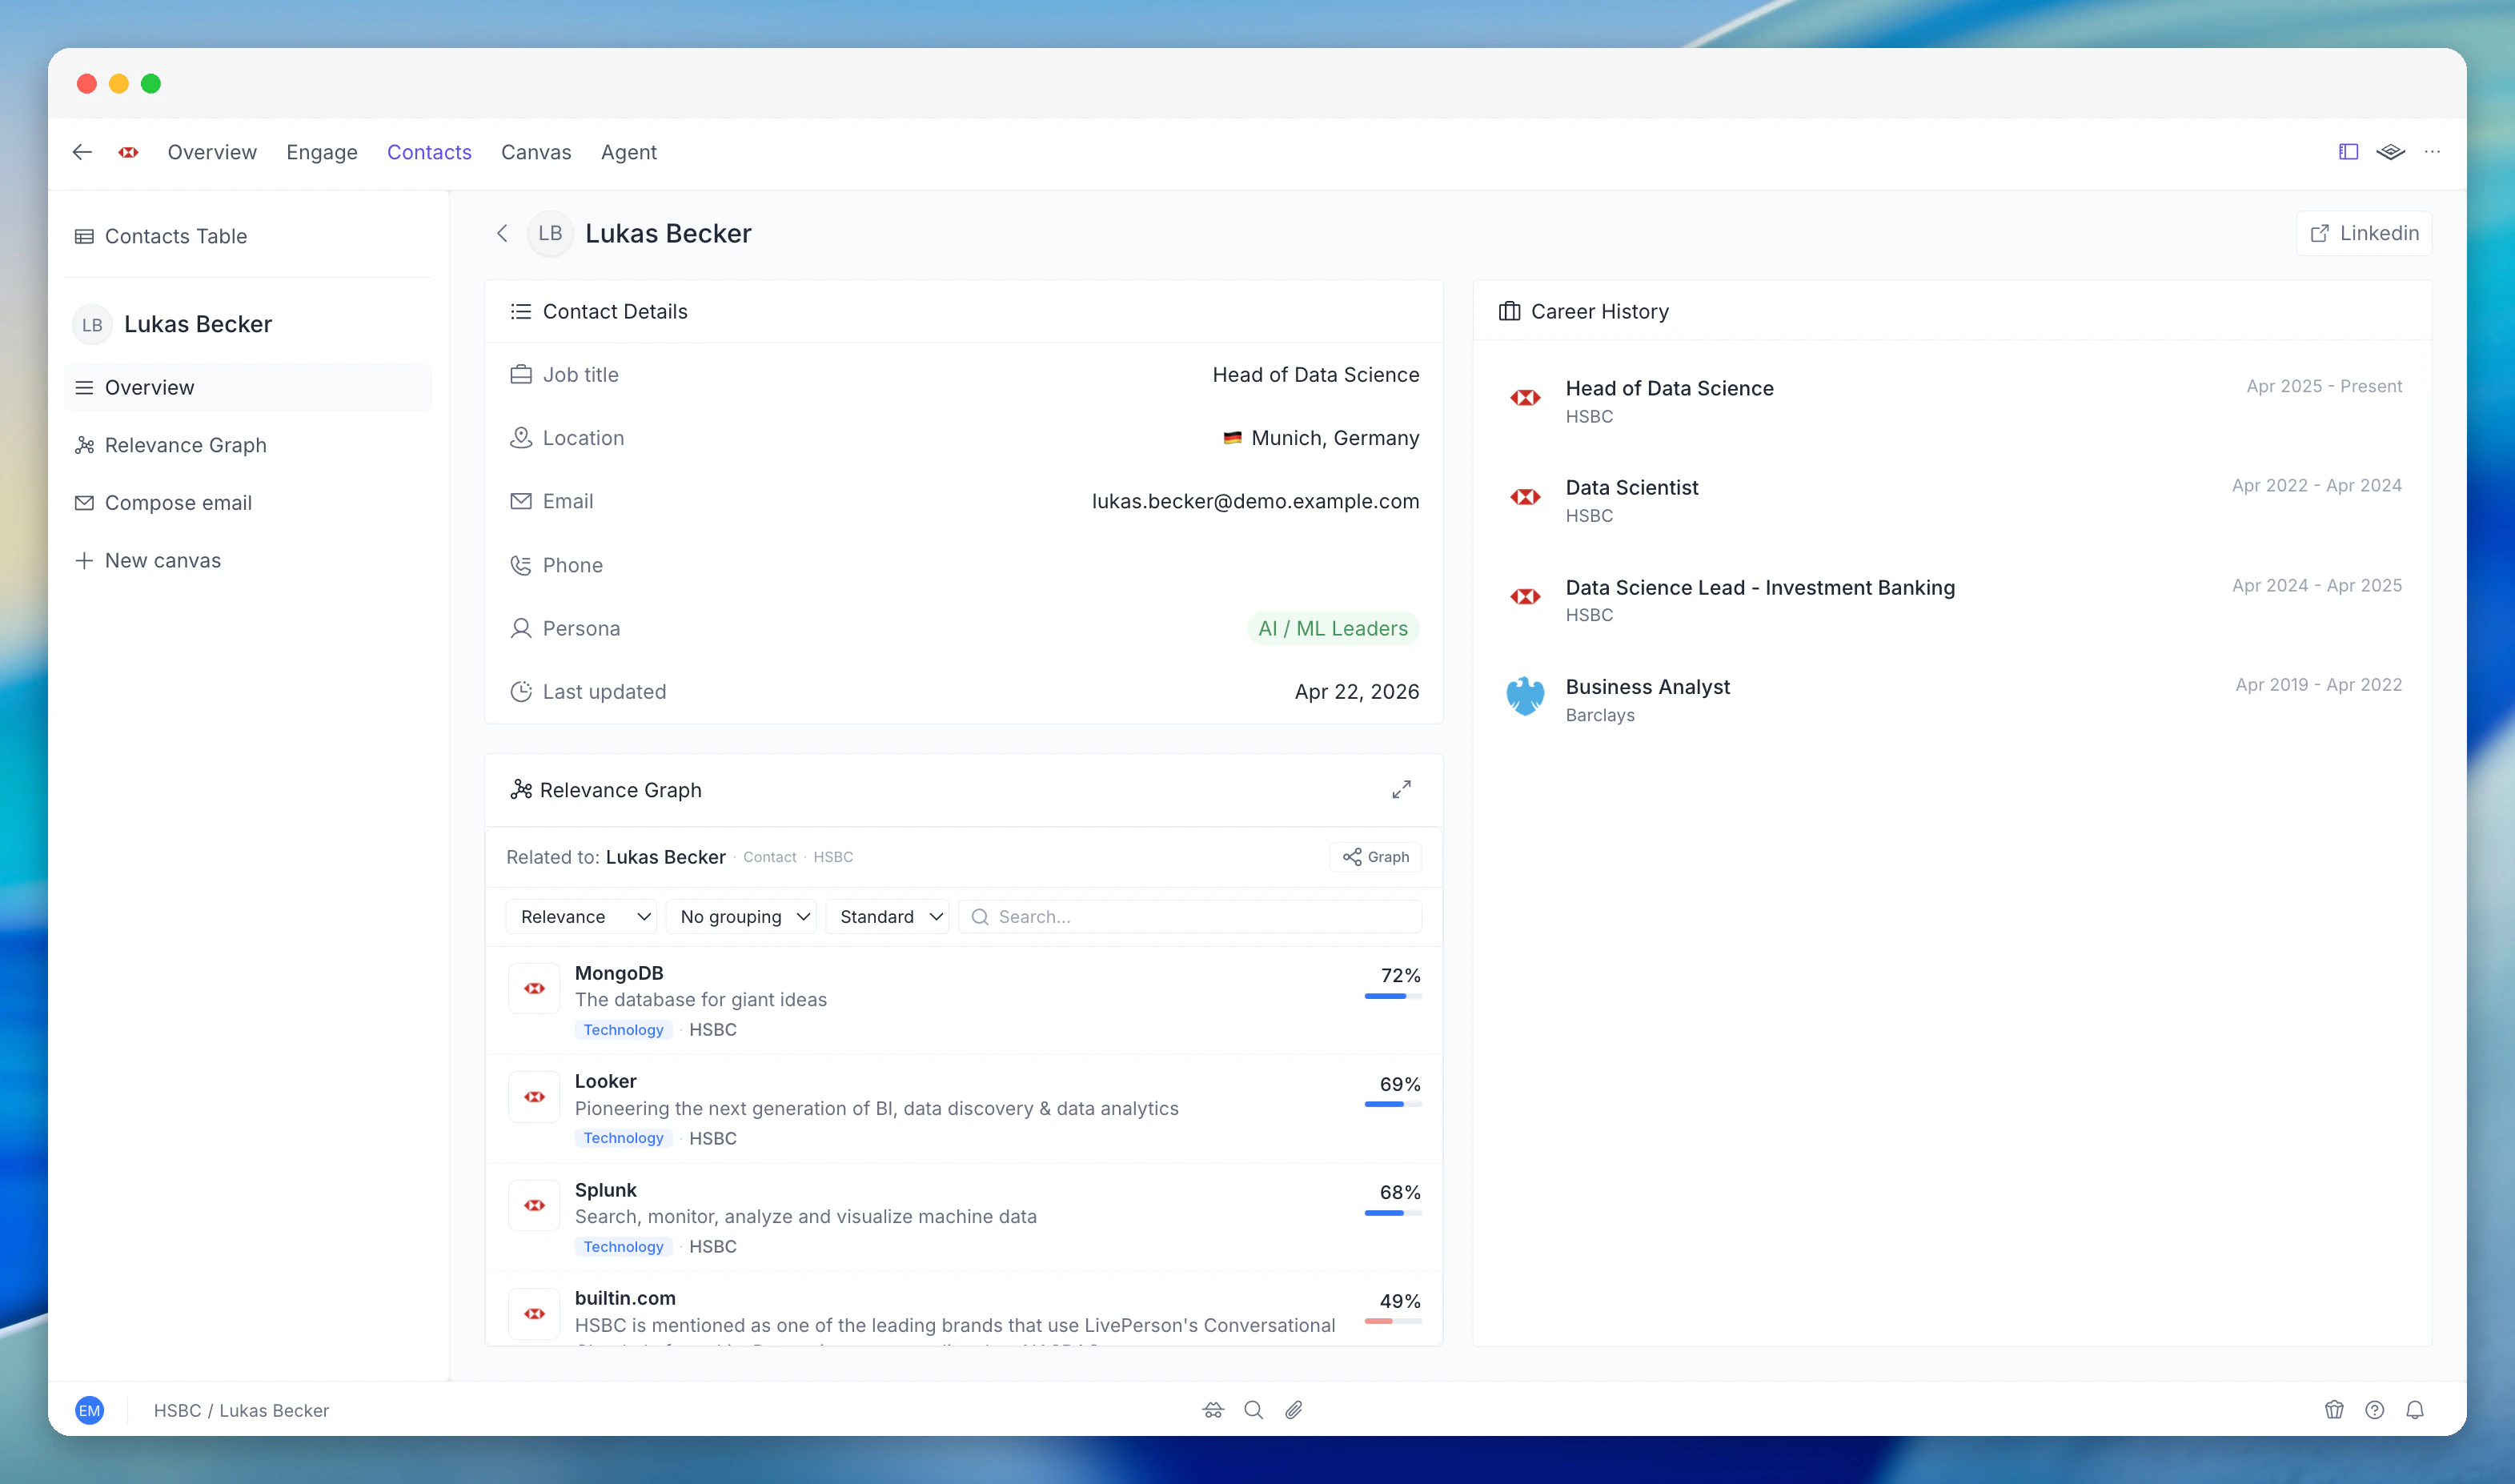Screen dimensions: 2515x1484
Task: Click Technology tag under MongoDB
Action: (x=623, y=1030)
